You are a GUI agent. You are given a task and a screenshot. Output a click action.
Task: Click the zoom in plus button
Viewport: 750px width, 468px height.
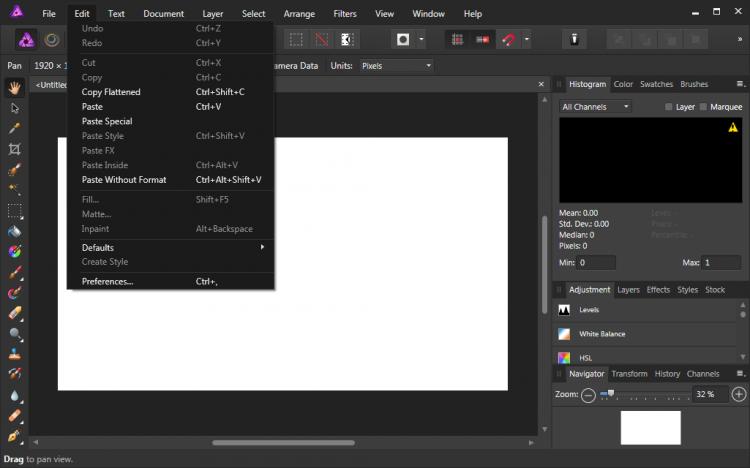tap(739, 395)
